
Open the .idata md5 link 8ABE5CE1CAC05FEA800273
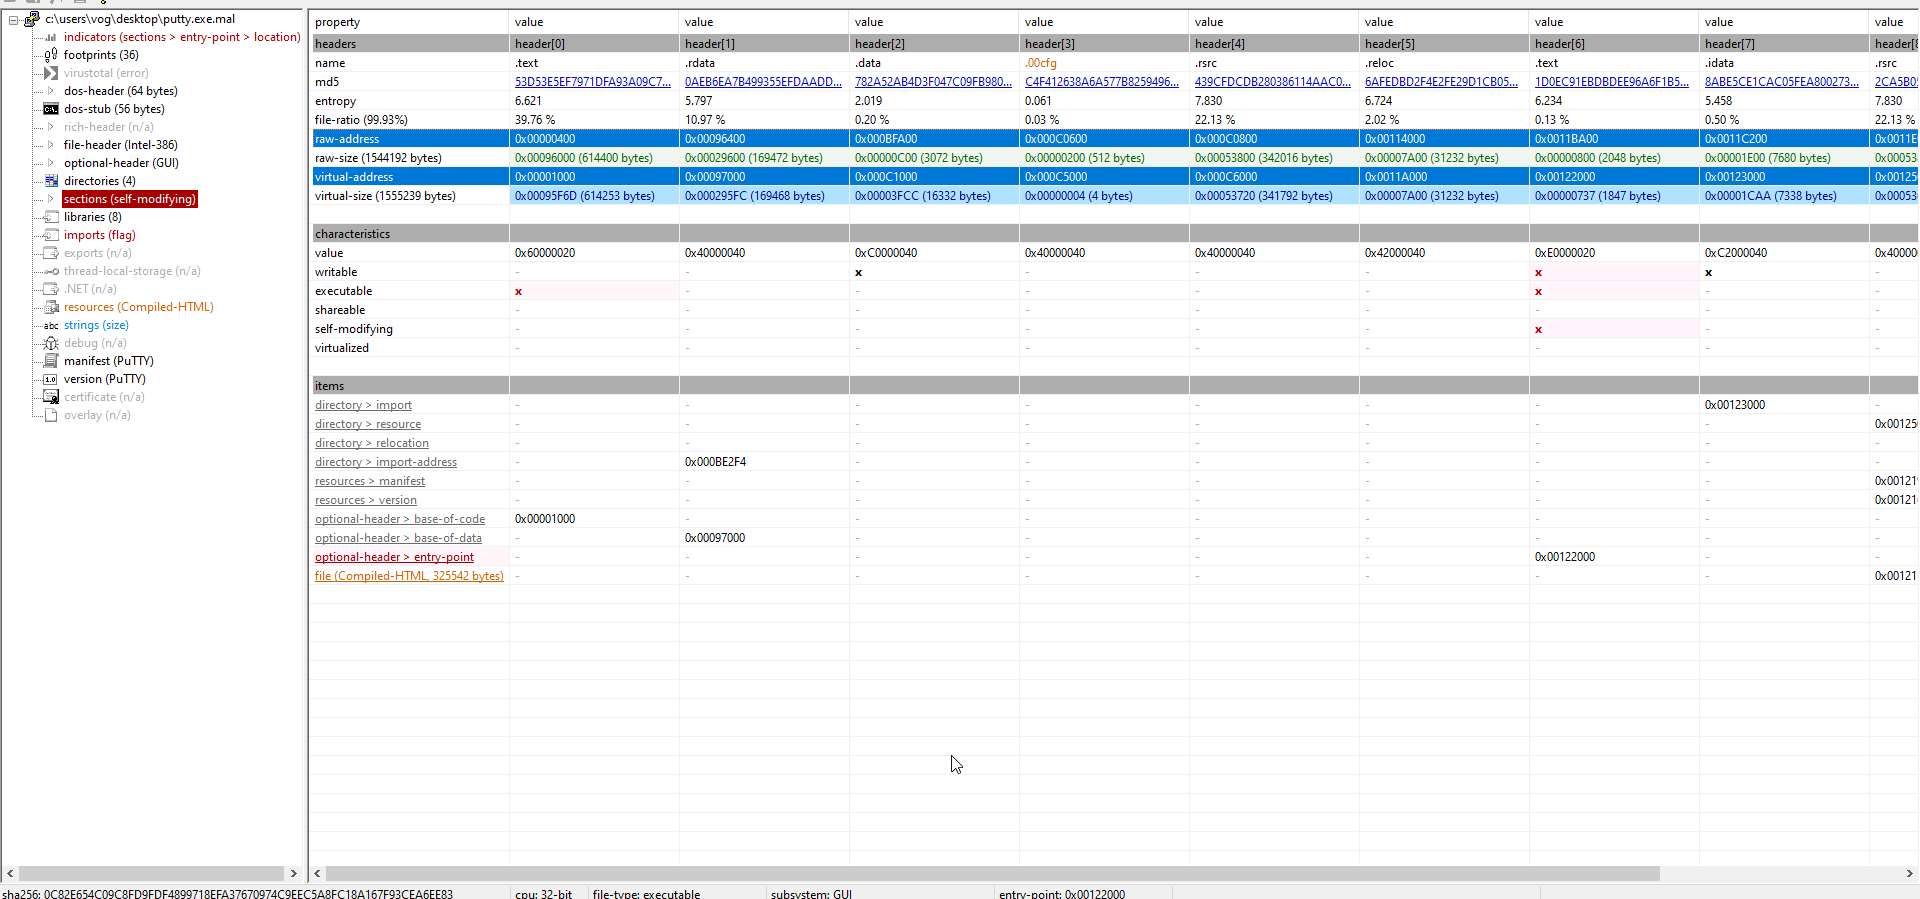pyautogui.click(x=1782, y=82)
